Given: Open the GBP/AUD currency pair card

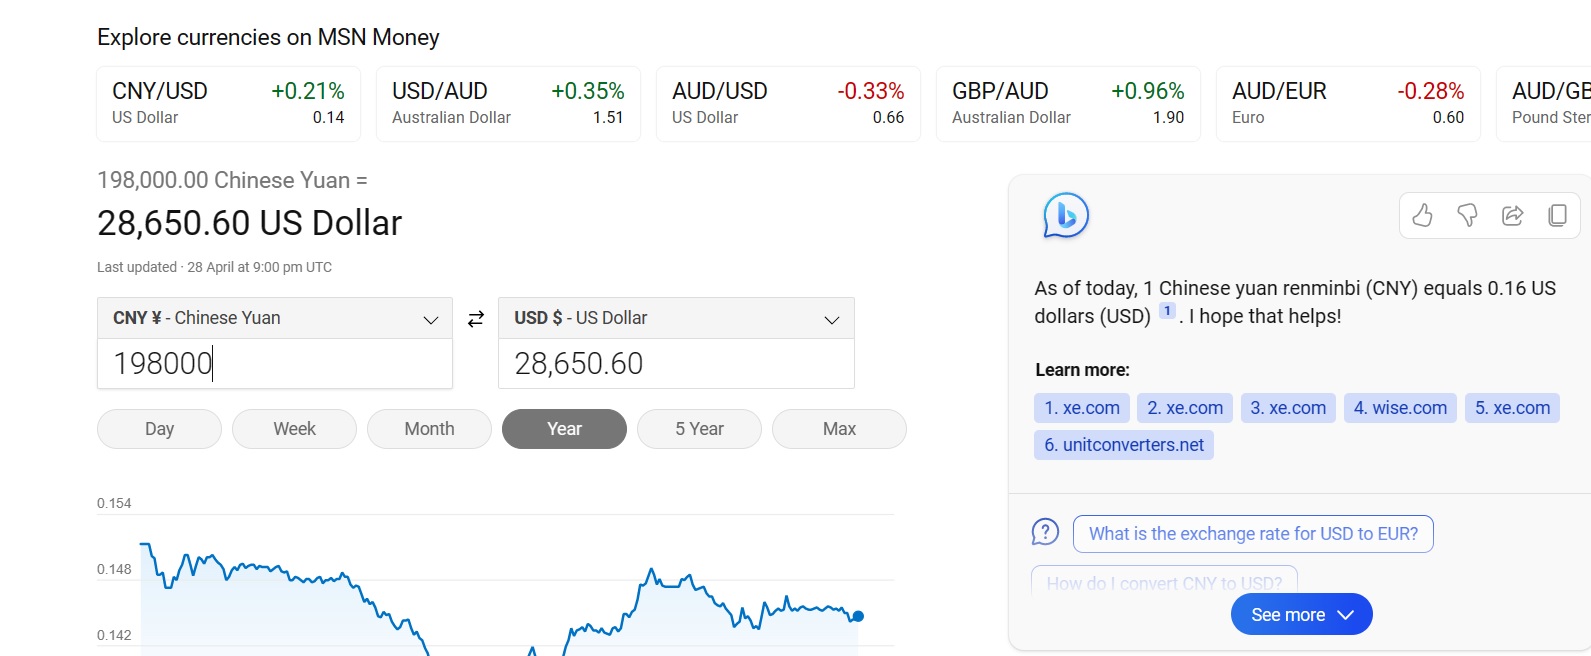Looking at the screenshot, I should (x=1068, y=104).
